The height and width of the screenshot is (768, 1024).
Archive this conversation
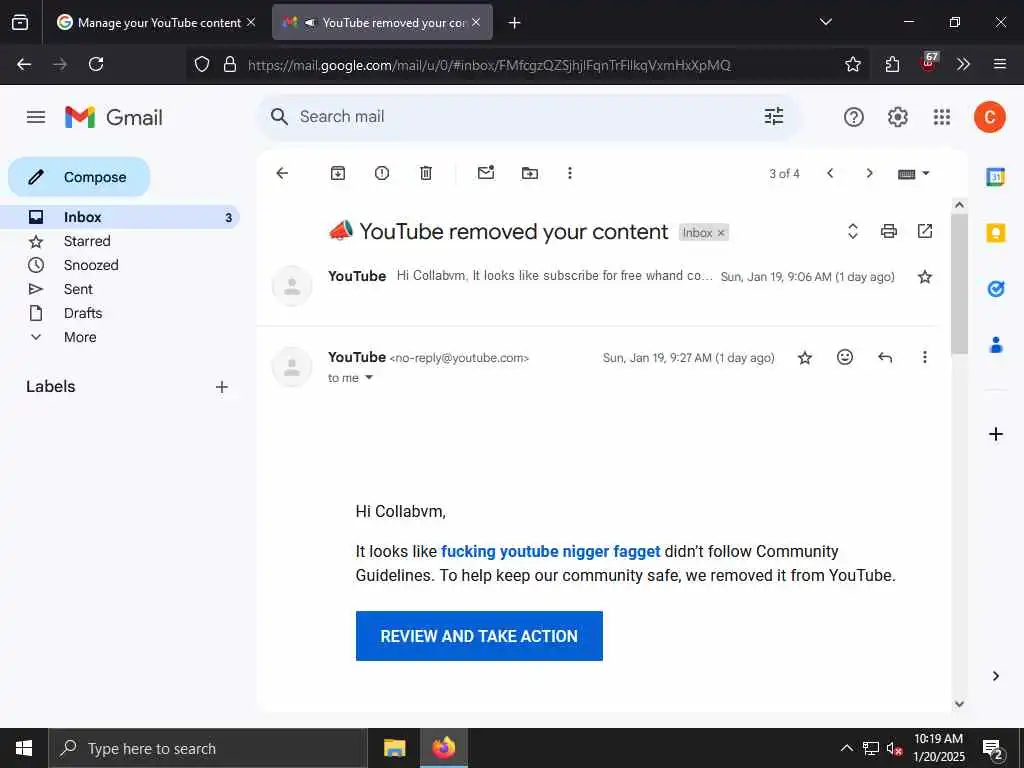[338, 173]
